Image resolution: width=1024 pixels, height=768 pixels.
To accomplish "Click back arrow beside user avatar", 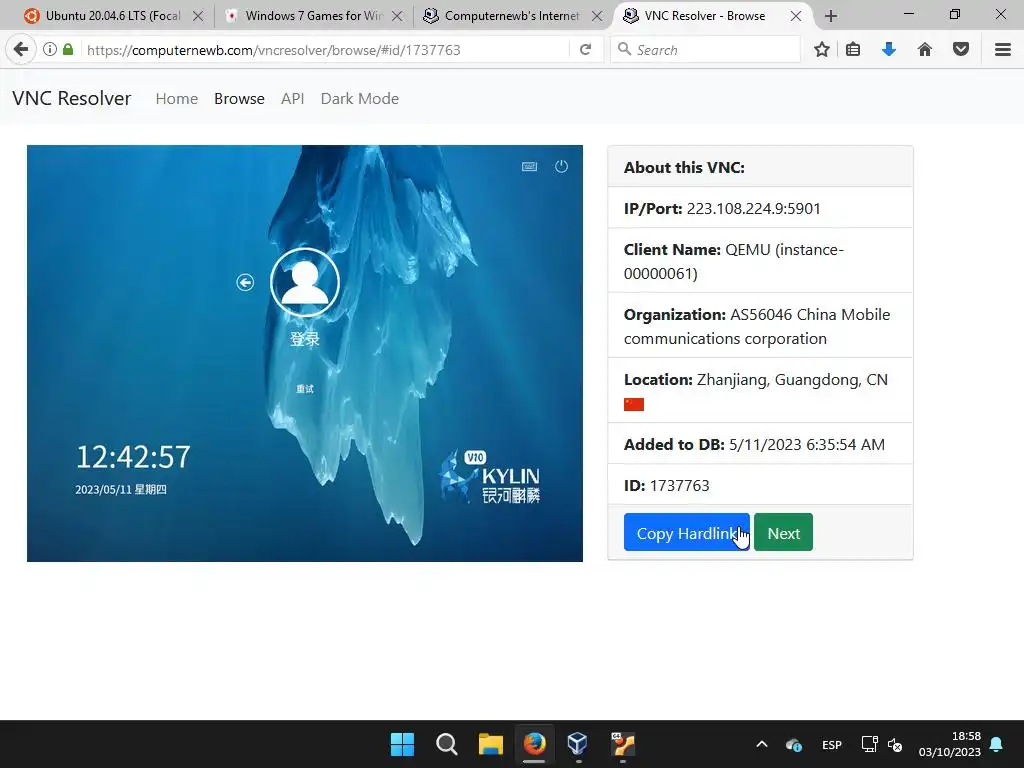I will 245,282.
